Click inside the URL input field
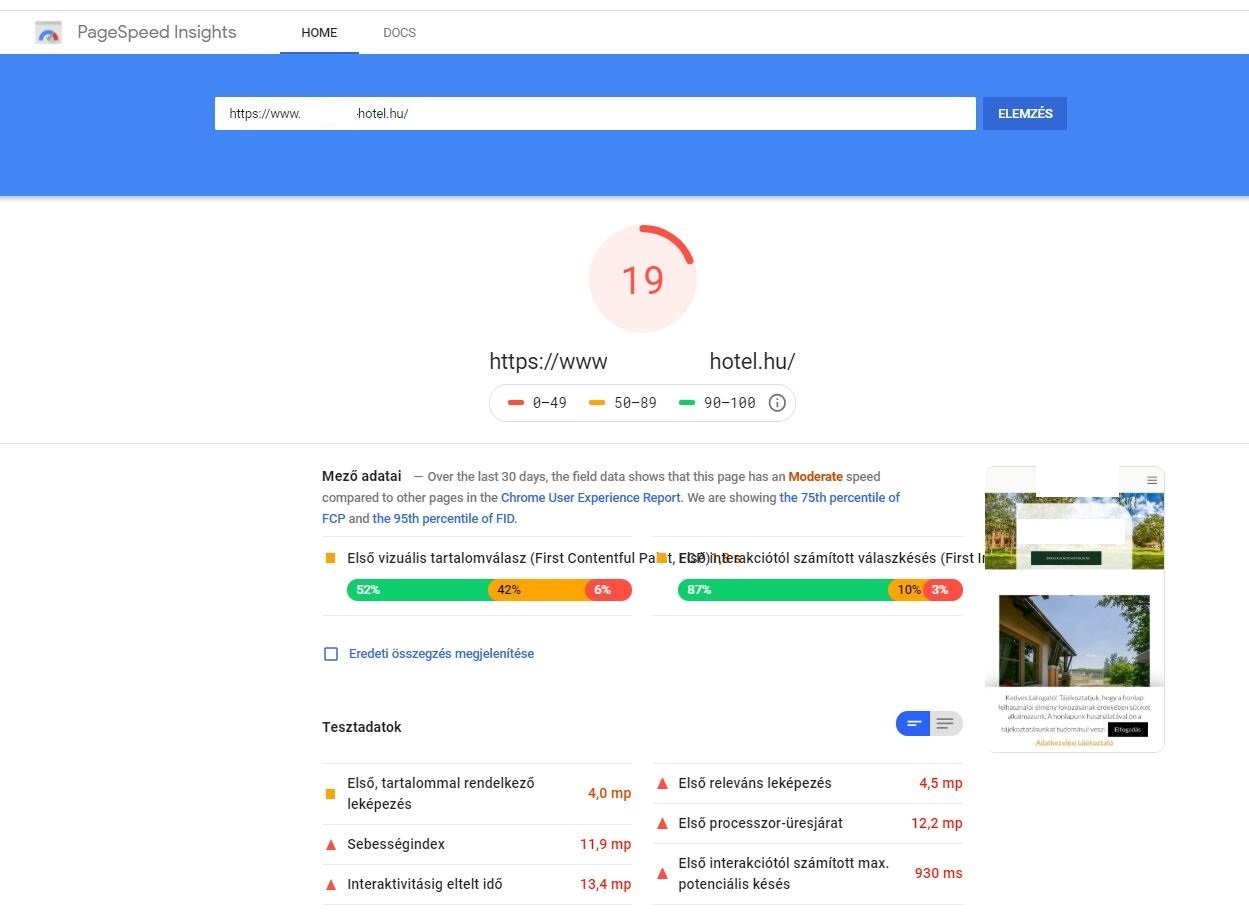1249x912 pixels. pyautogui.click(x=595, y=113)
